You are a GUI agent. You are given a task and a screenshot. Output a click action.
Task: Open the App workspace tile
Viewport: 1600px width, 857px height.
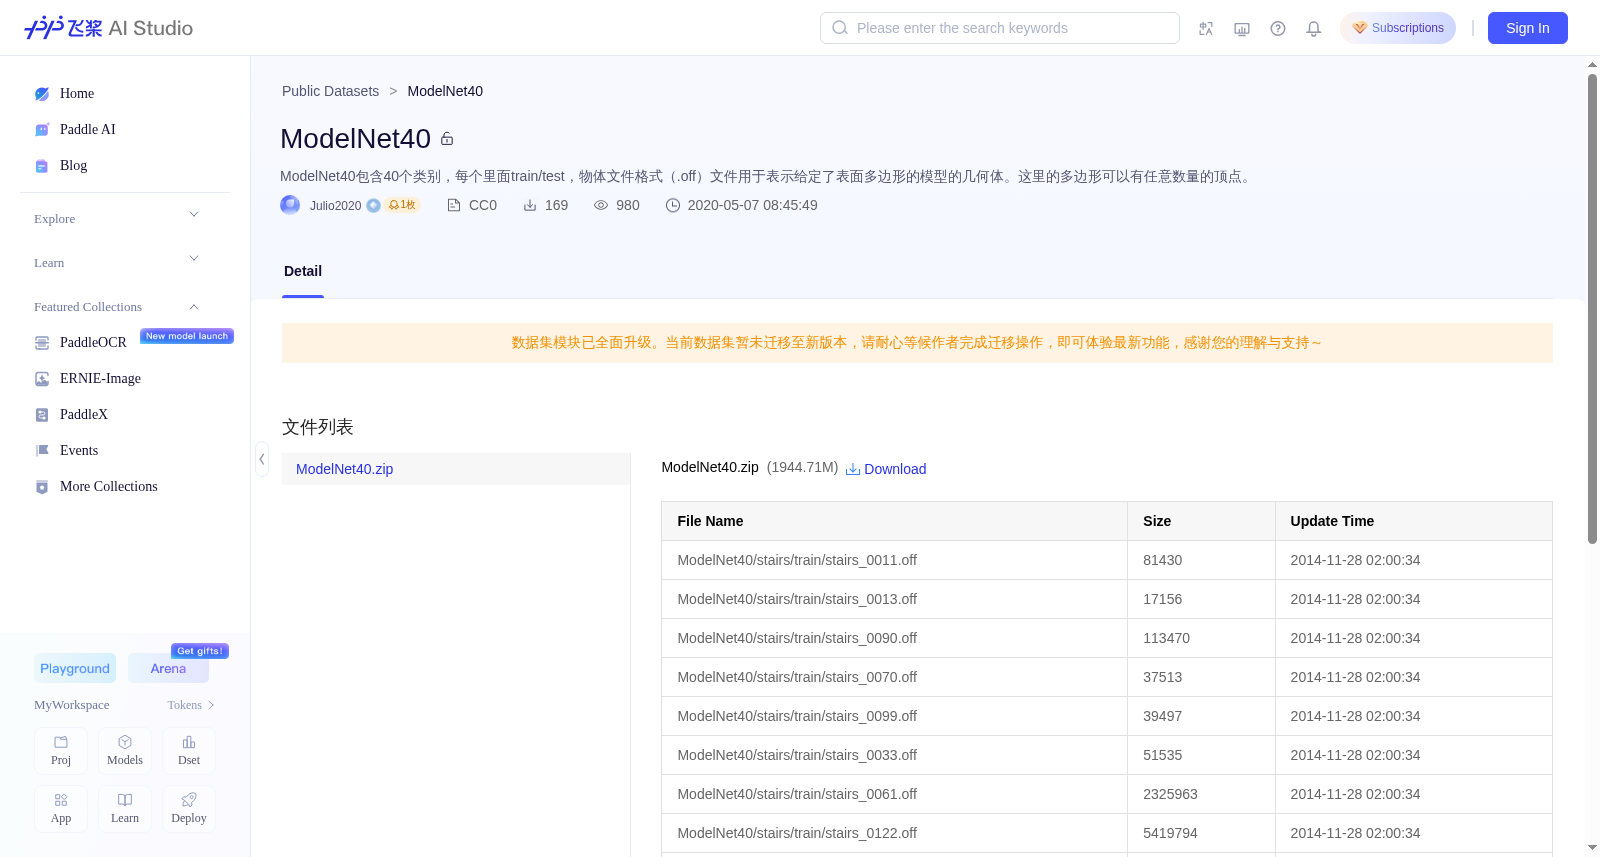coord(61,809)
